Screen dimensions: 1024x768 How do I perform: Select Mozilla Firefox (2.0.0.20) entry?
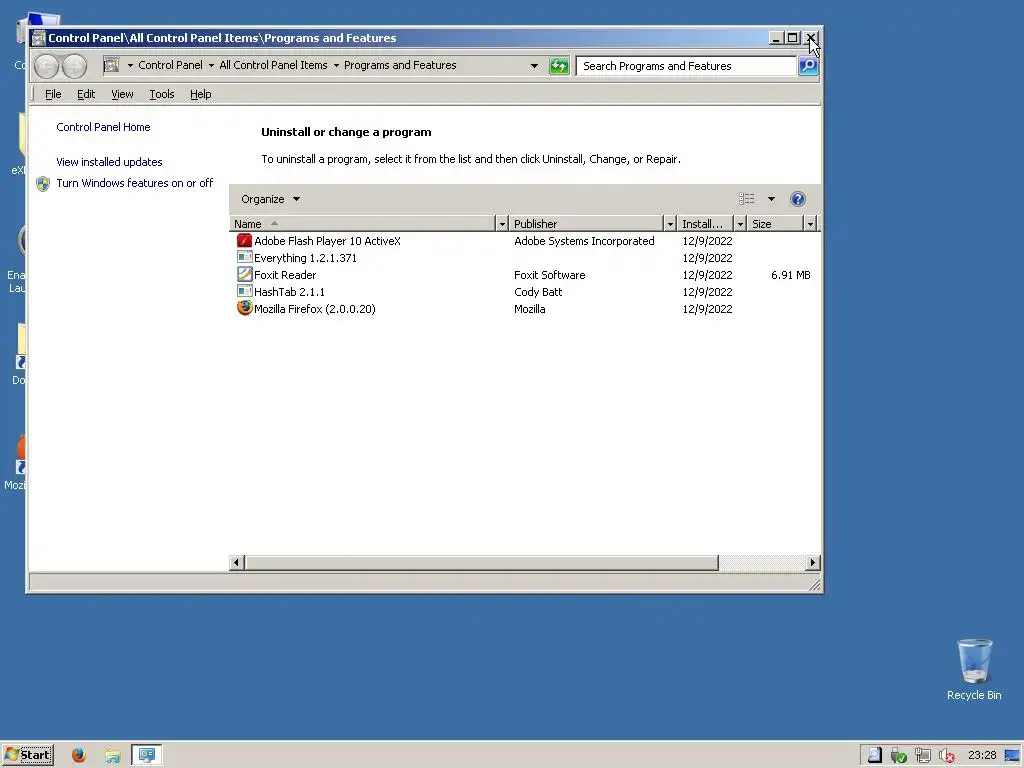pyautogui.click(x=315, y=309)
